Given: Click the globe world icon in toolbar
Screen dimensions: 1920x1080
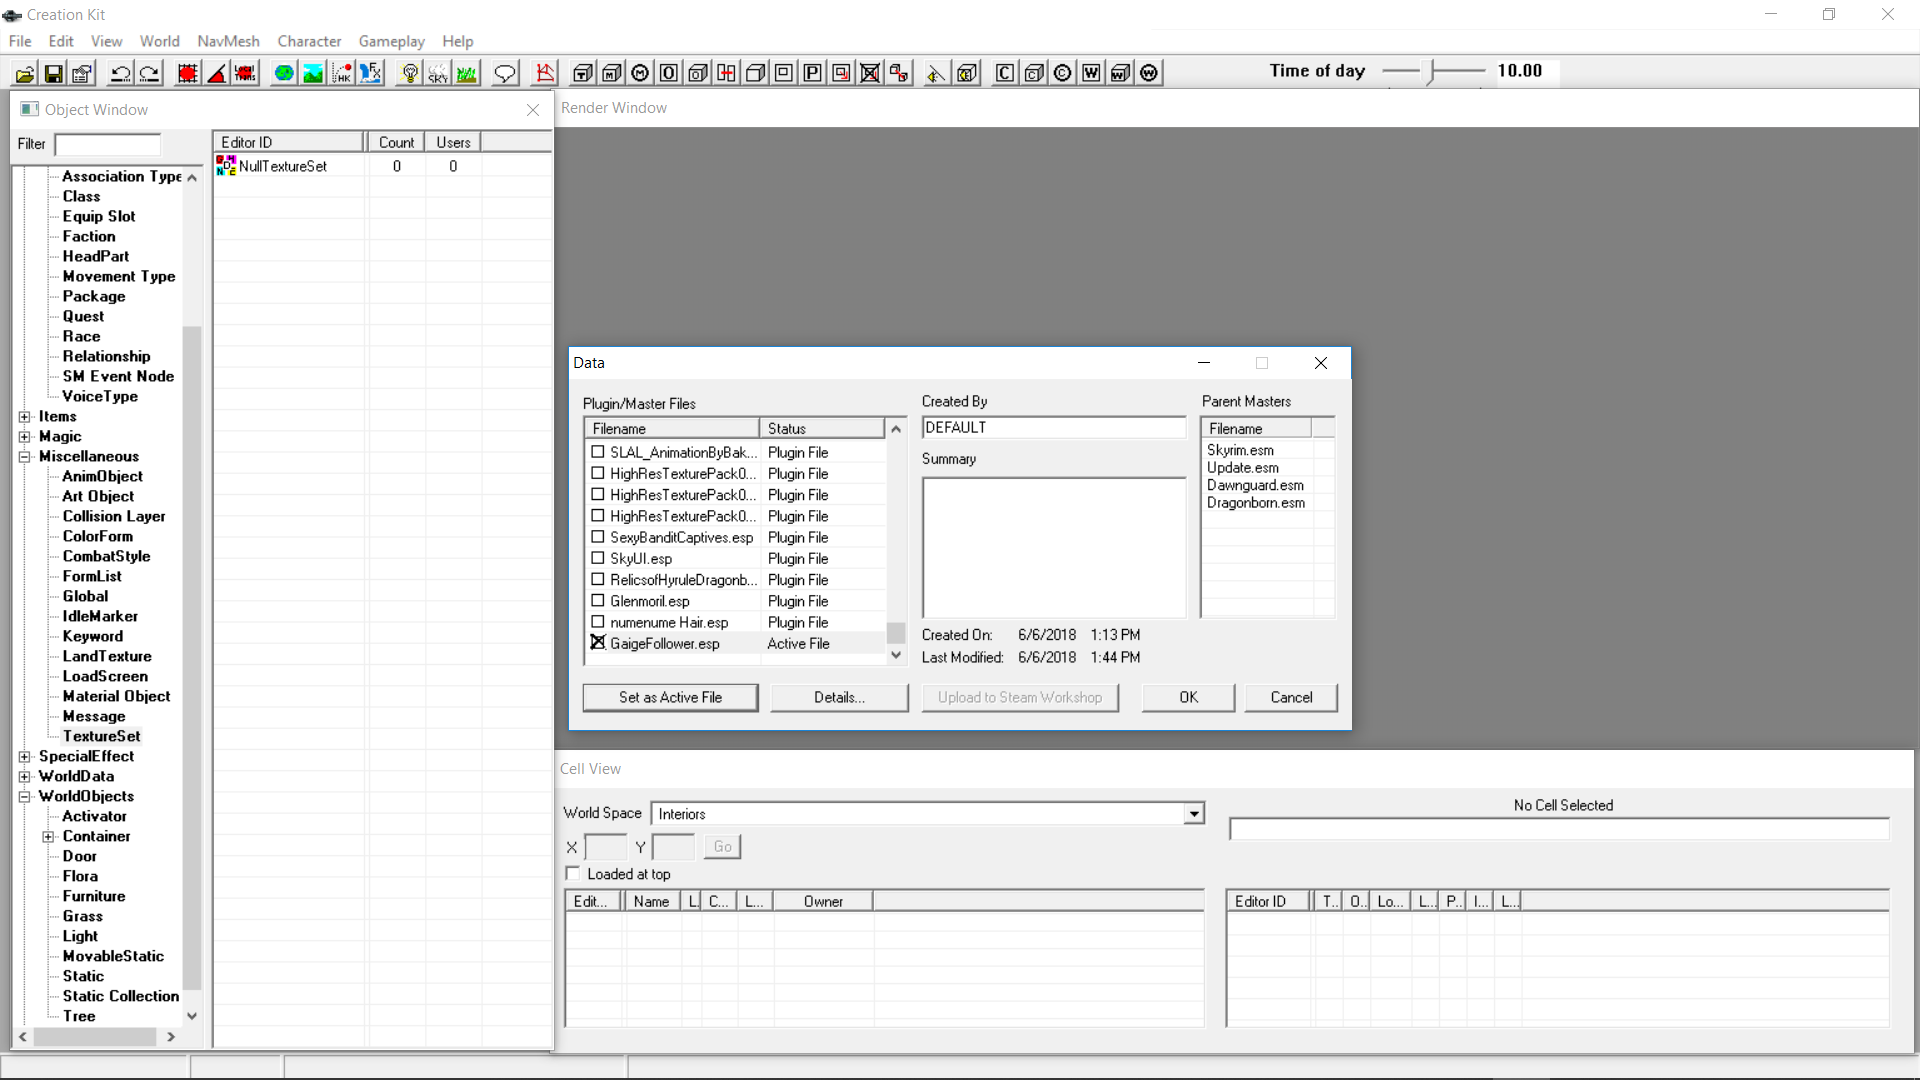Looking at the screenshot, I should click(284, 73).
